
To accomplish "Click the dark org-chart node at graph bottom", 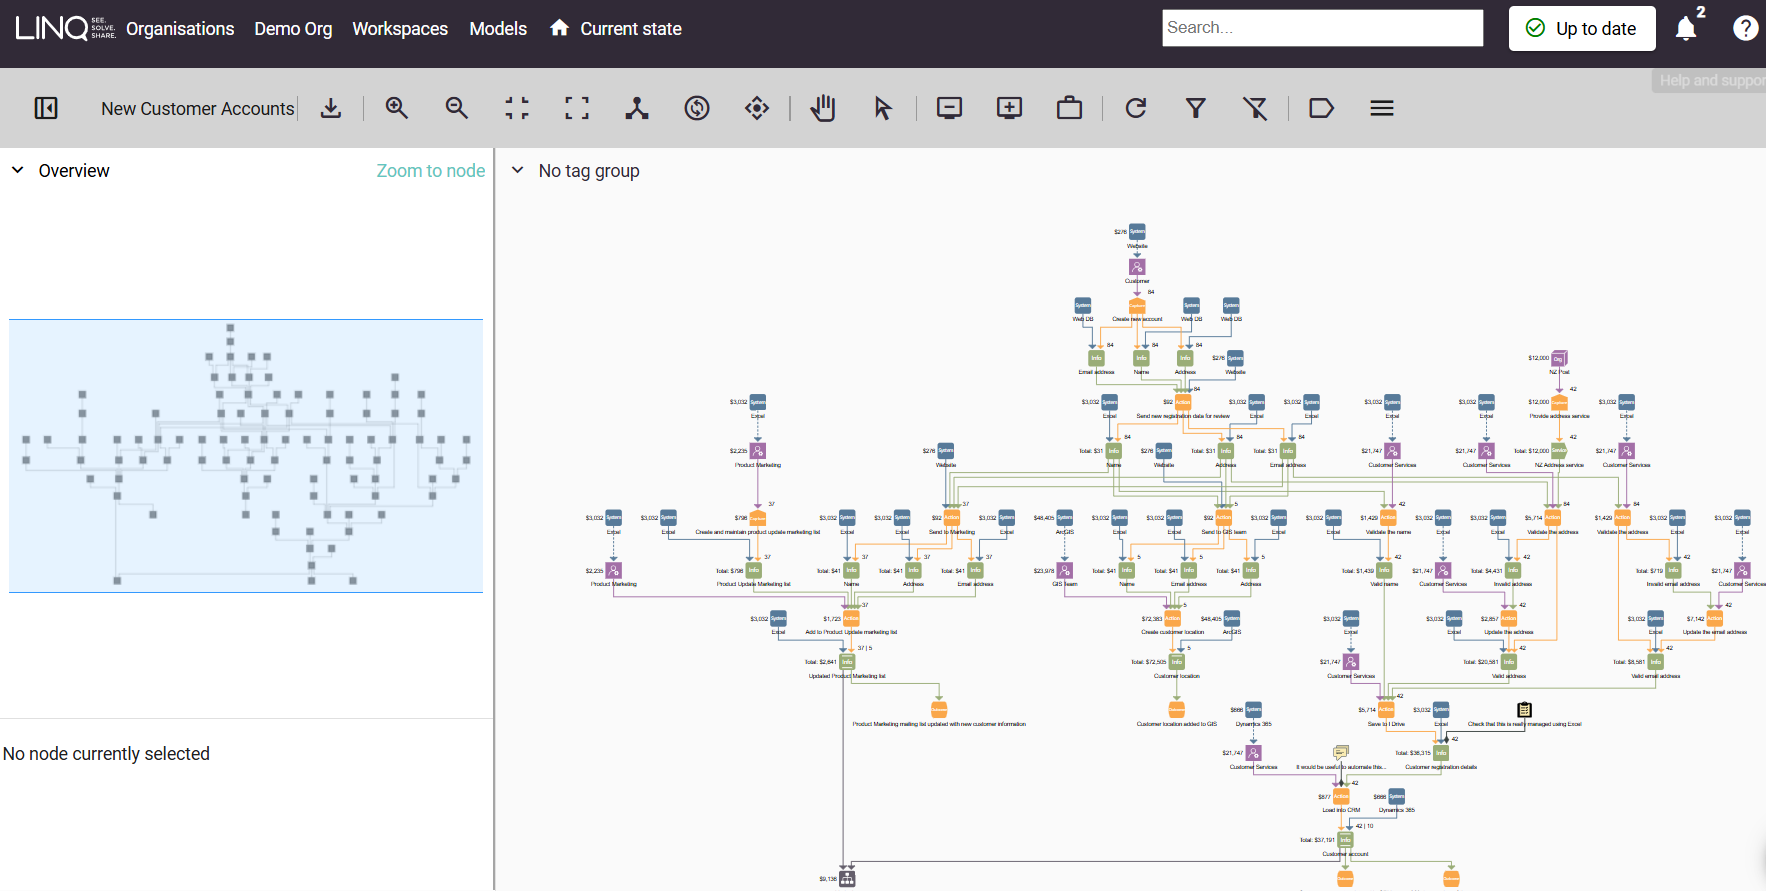I will point(848,879).
